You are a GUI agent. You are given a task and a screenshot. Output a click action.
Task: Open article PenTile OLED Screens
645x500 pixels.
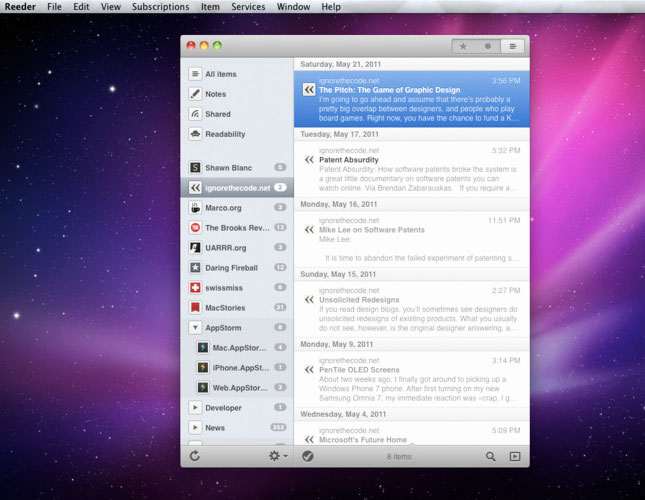click(x=412, y=379)
